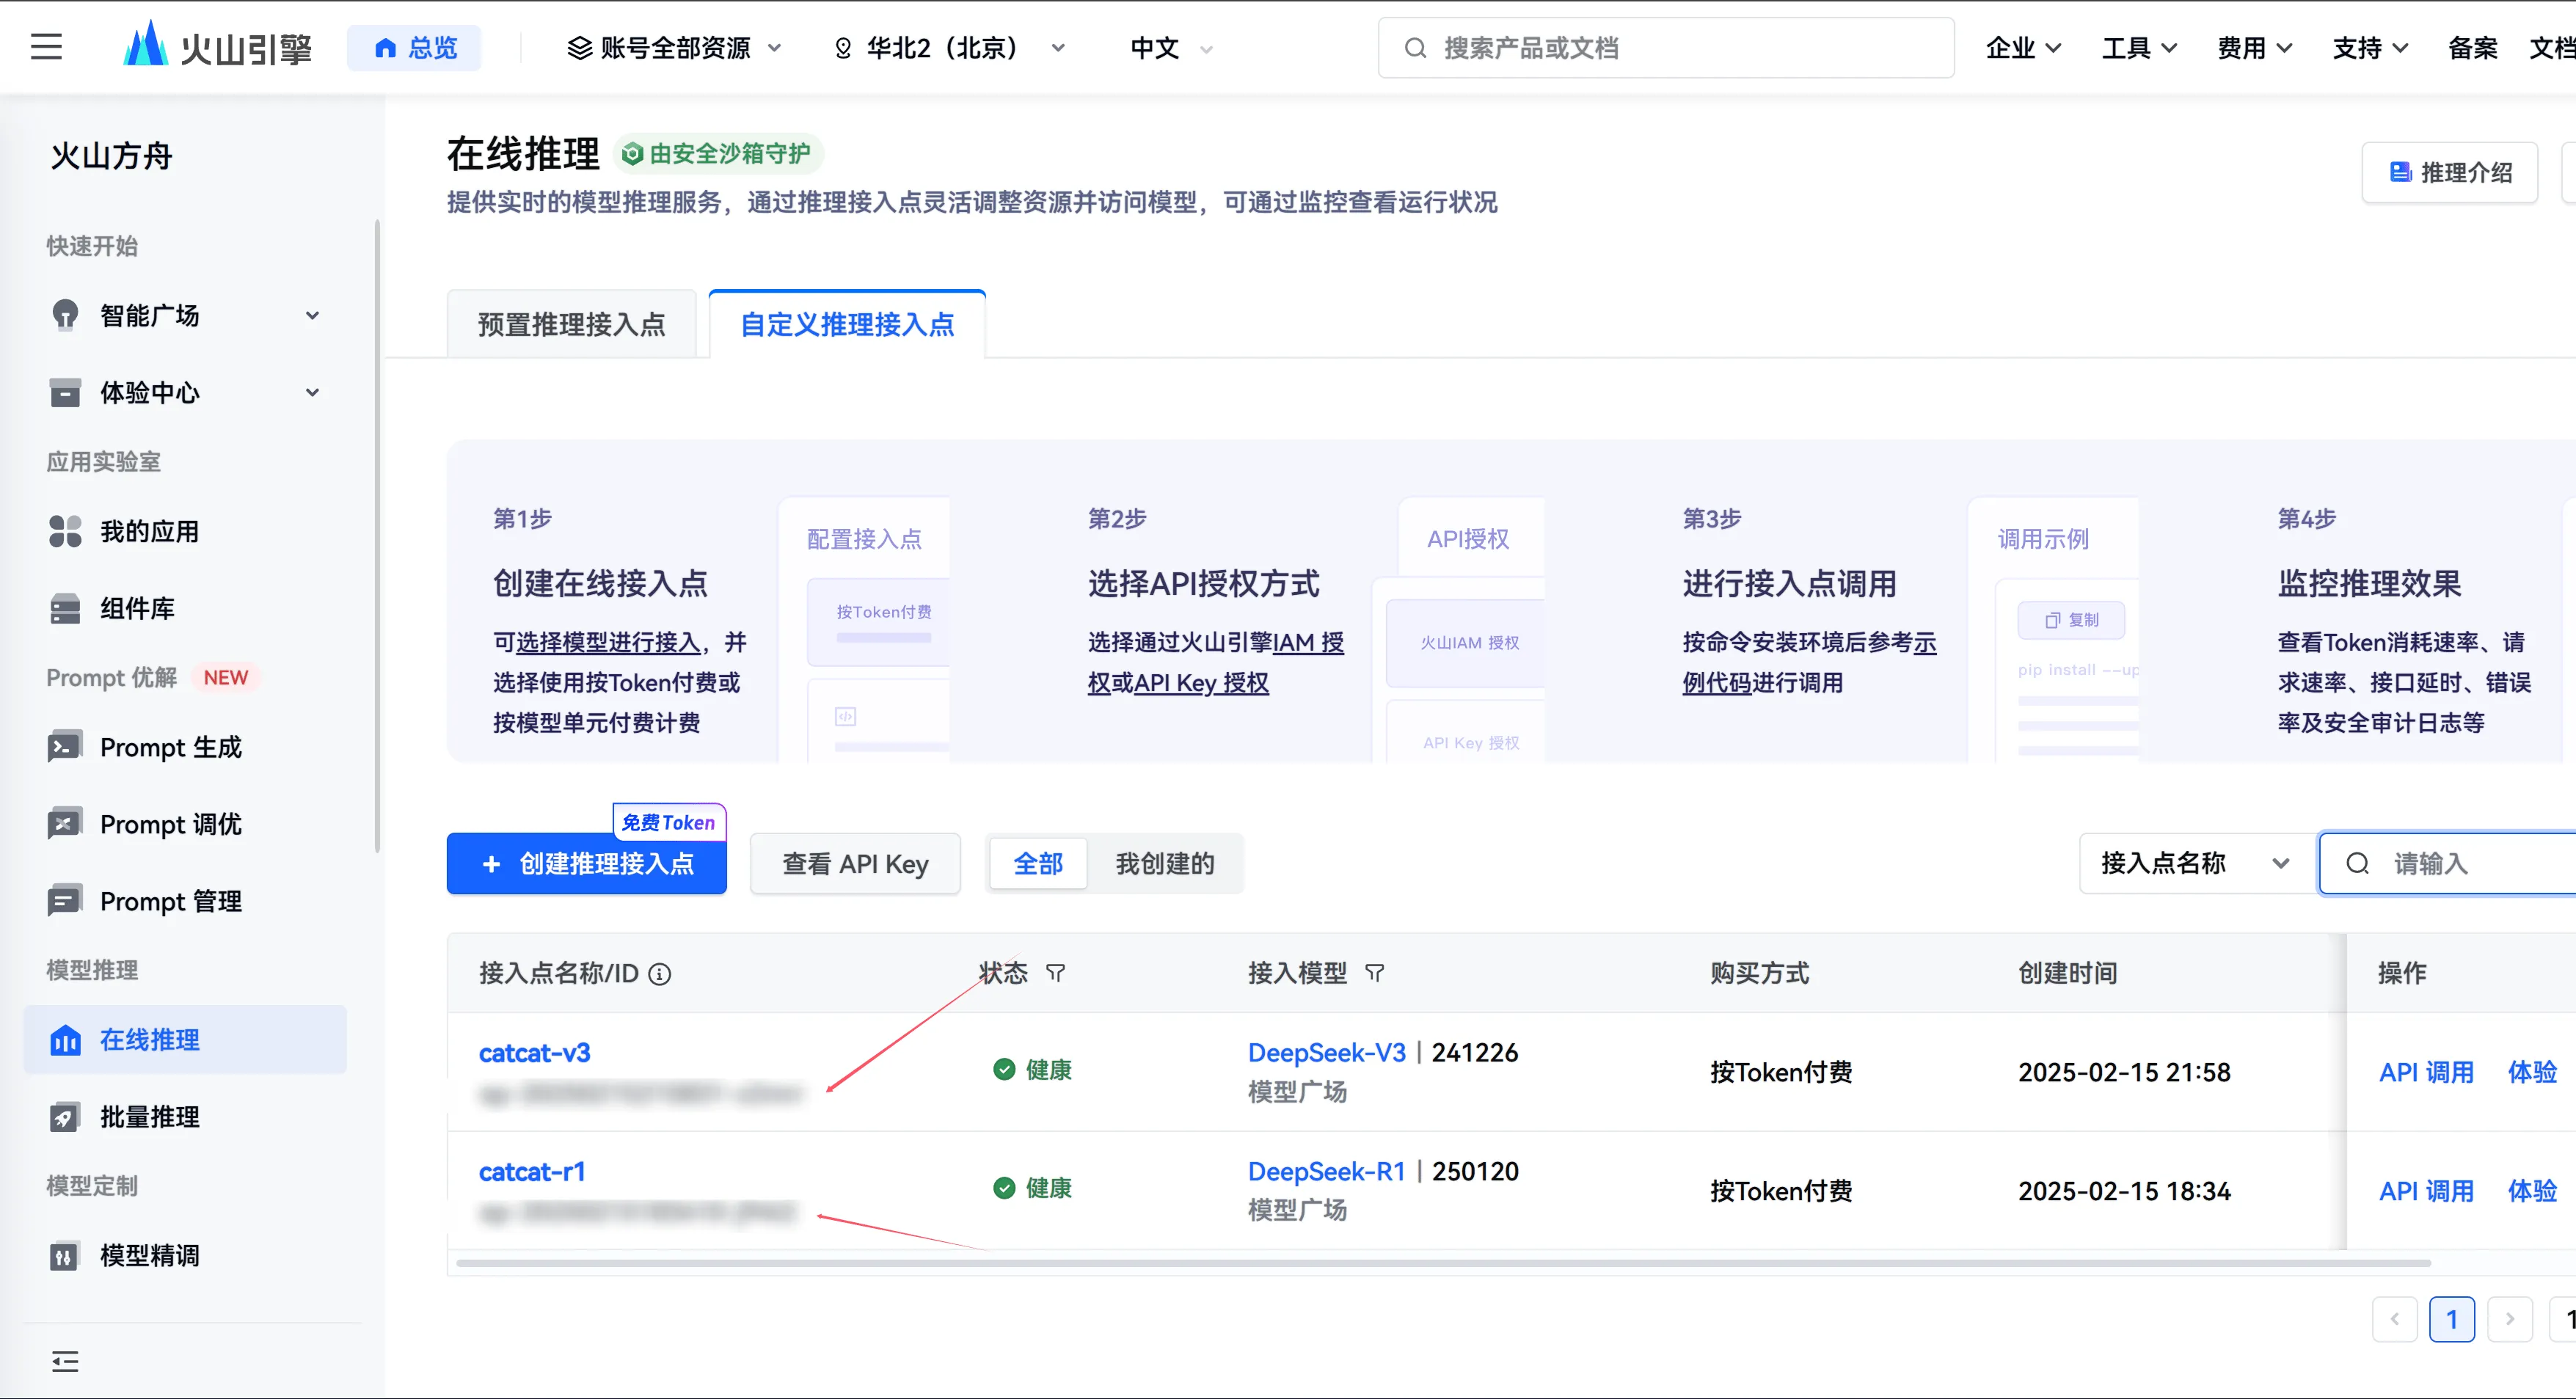Click the 智能广场 lightbulb icon
Viewport: 2576px width, 1399px height.
[65, 316]
